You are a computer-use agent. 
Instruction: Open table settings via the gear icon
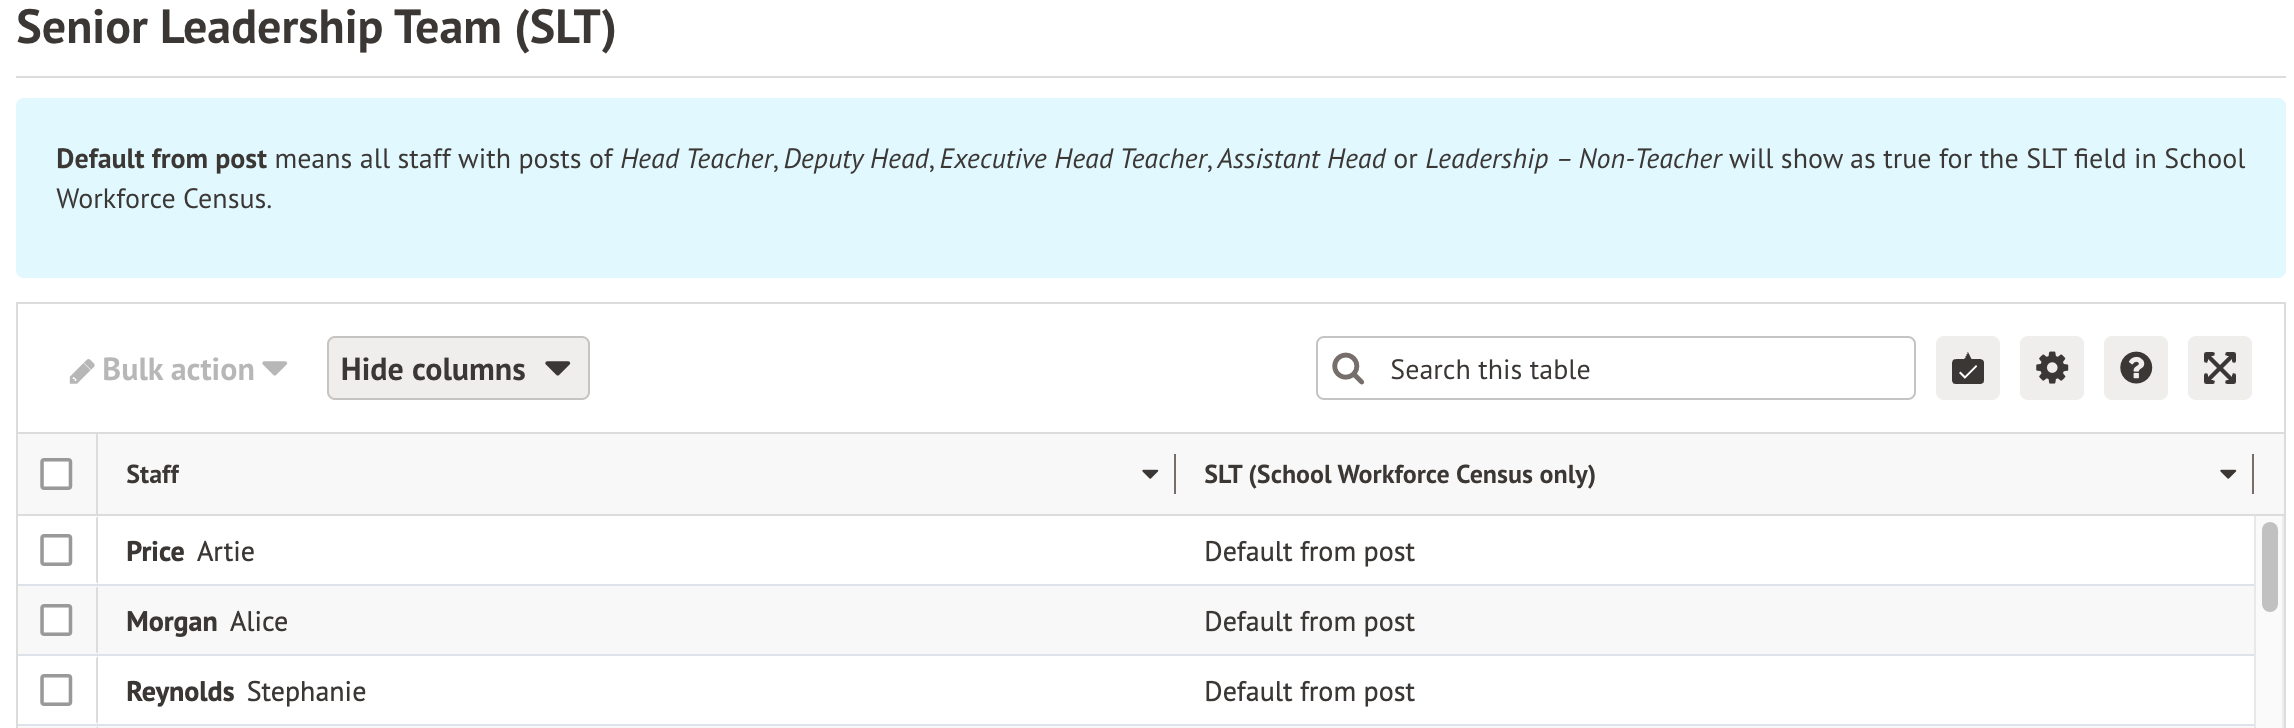(2051, 369)
